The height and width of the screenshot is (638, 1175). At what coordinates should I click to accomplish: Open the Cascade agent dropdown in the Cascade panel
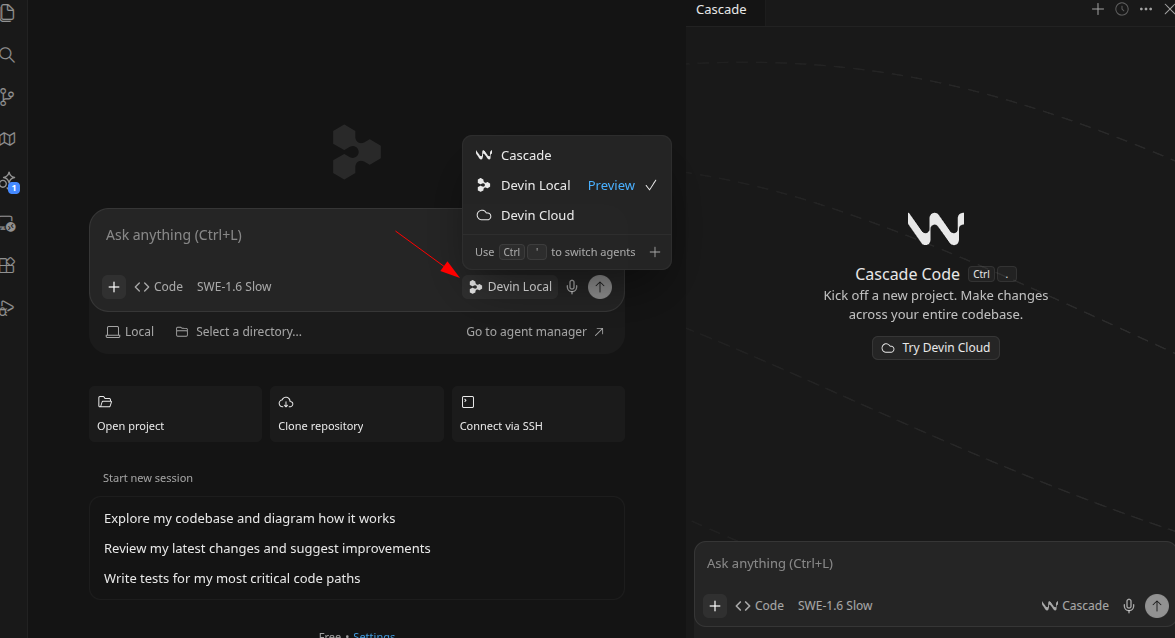coord(1075,606)
